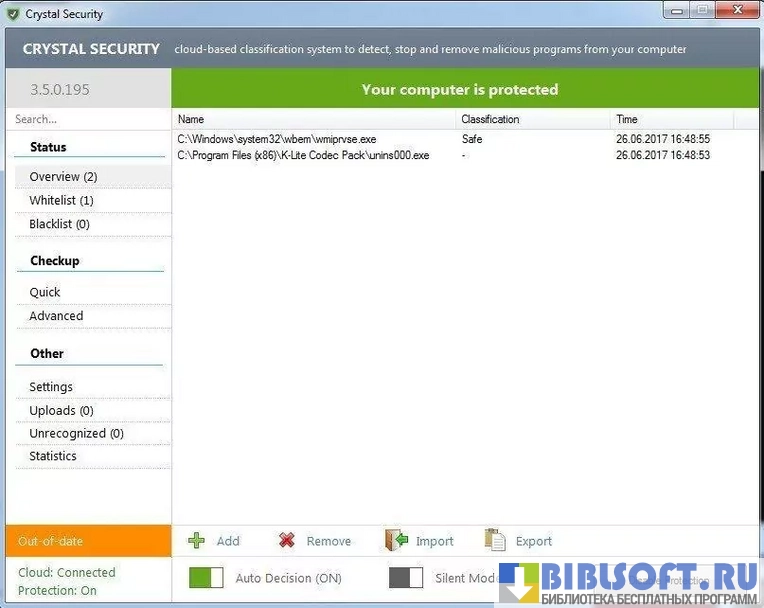Click the Import icon with green arrow
This screenshot has height=608, width=764.
coord(396,540)
